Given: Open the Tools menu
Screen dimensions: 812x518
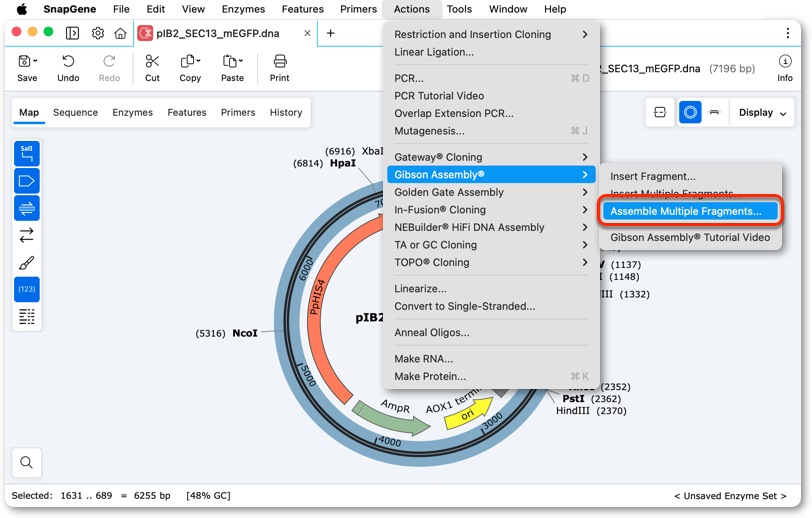Looking at the screenshot, I should coord(459,9).
